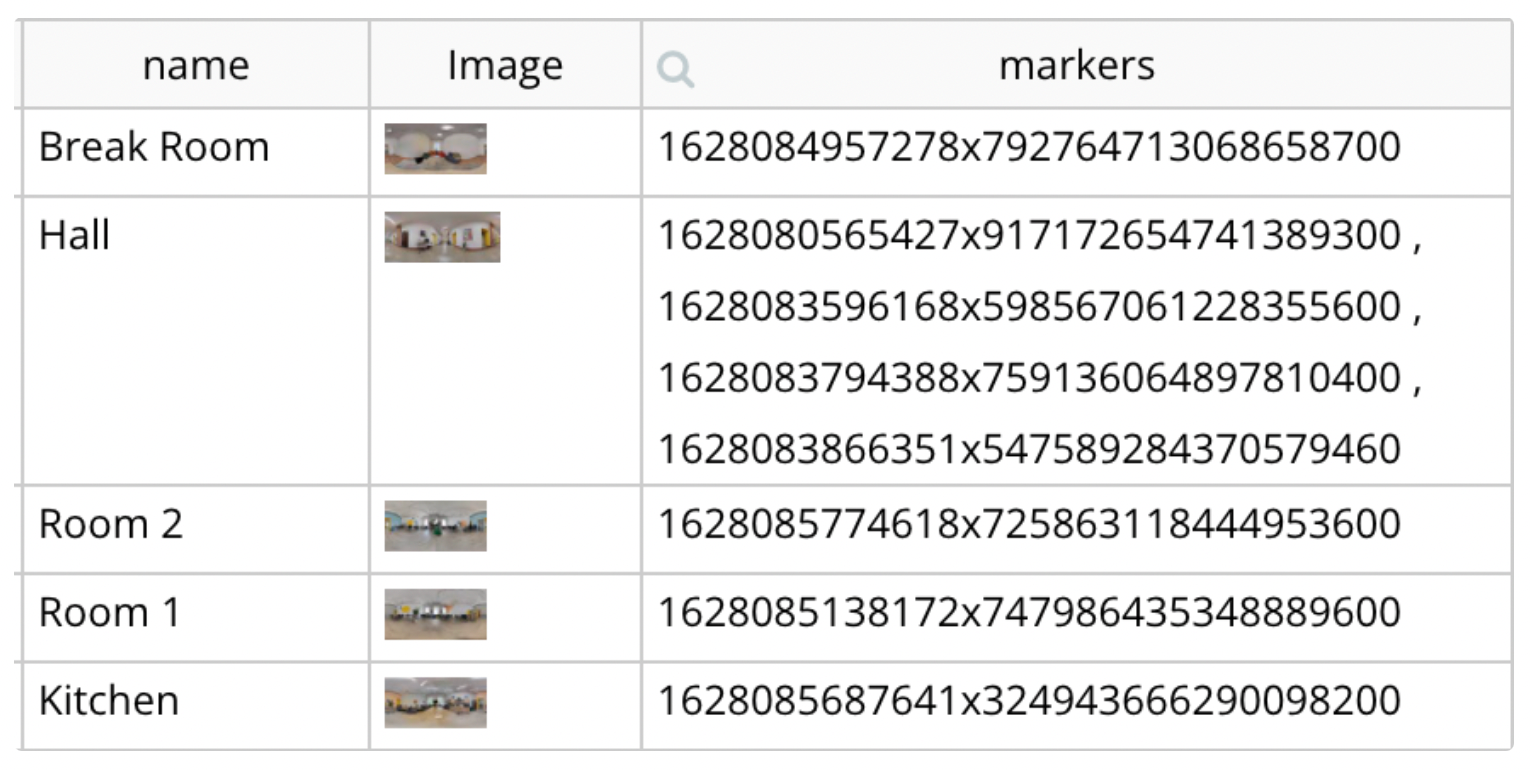Open the Room 2 panorama thumbnail
Image resolution: width=1530 pixels, height=770 pixels.
(435, 526)
